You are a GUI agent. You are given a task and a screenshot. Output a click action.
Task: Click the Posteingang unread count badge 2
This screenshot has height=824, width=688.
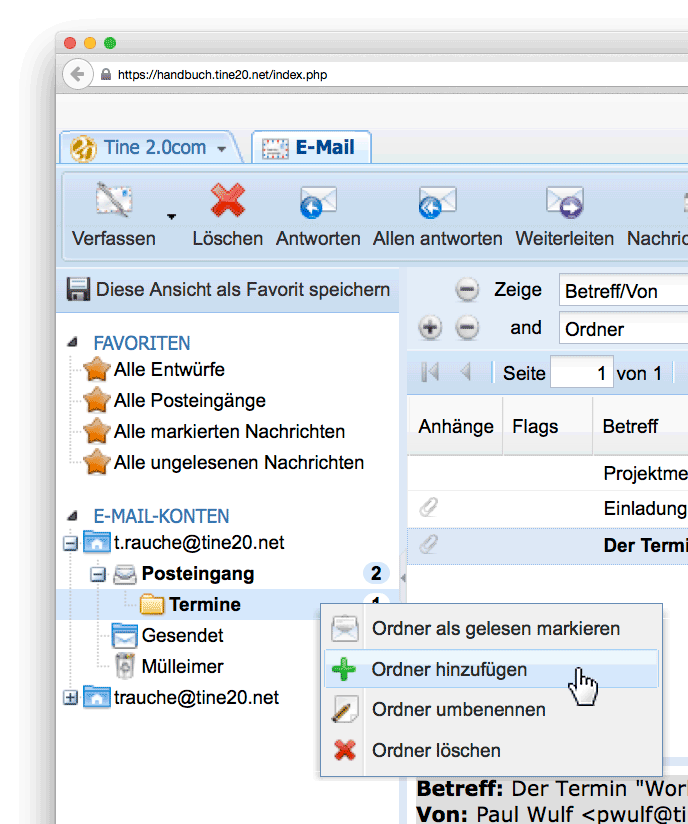(376, 573)
